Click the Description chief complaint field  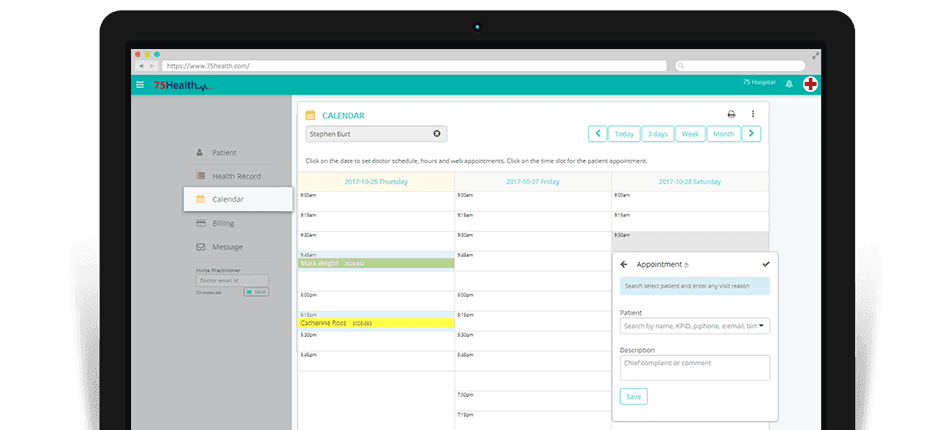coord(694,368)
